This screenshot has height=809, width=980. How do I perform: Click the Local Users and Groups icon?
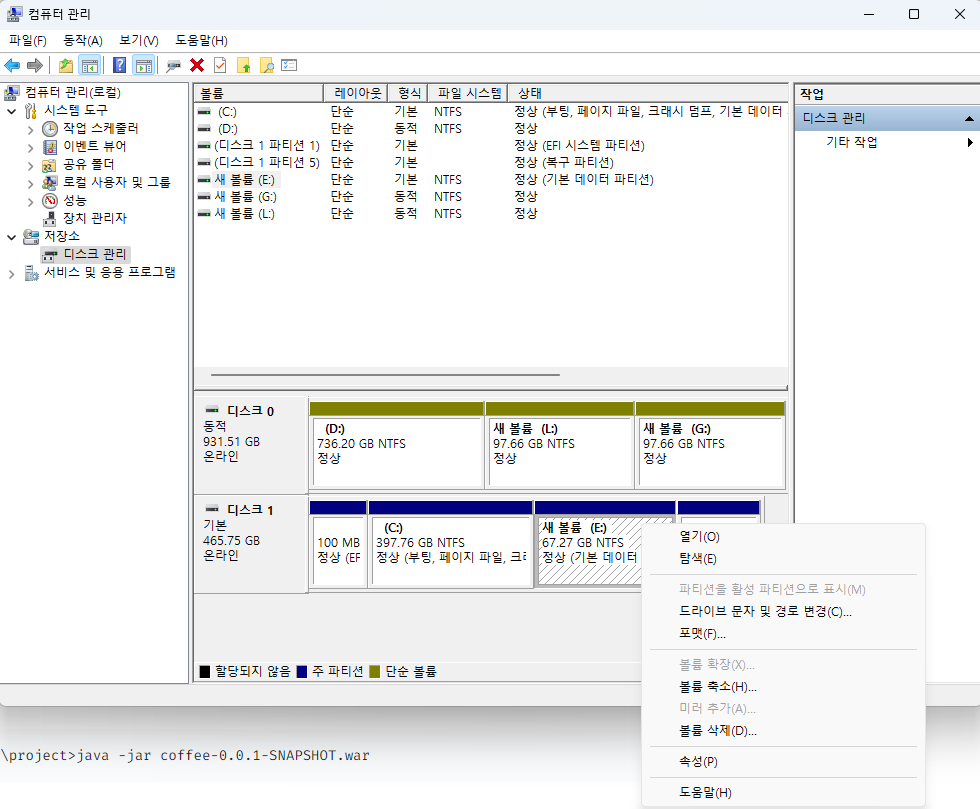pyautogui.click(x=50, y=183)
